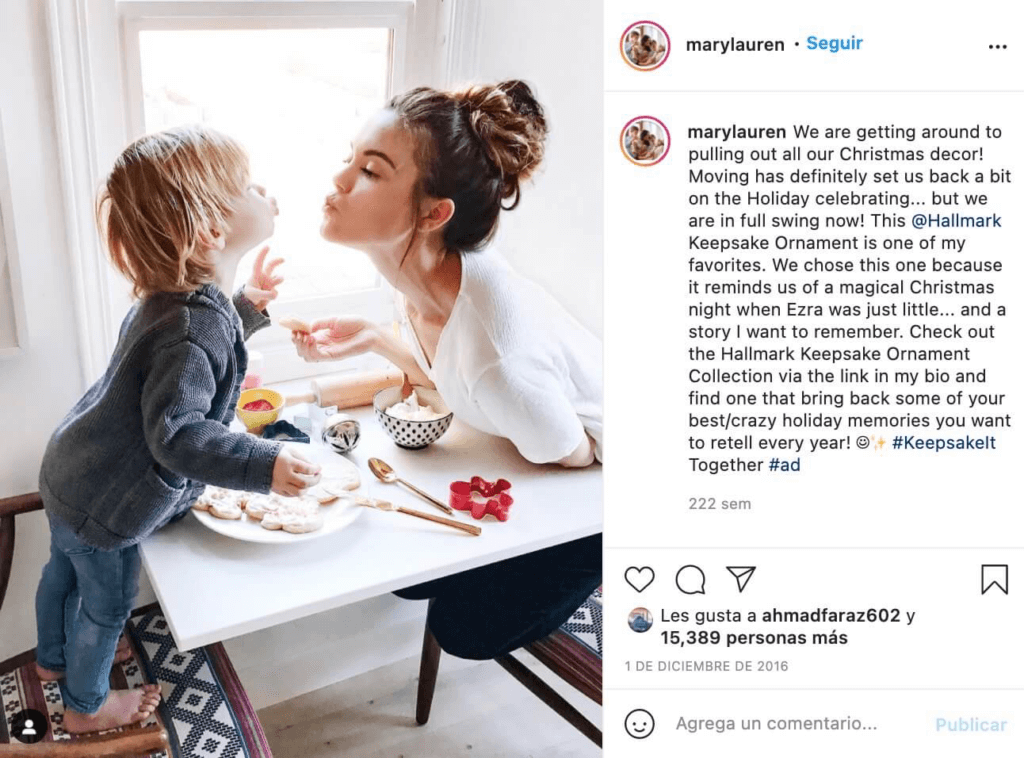This screenshot has height=758, width=1024.
Task: Show tagged people icon on photo
Action: [29, 726]
